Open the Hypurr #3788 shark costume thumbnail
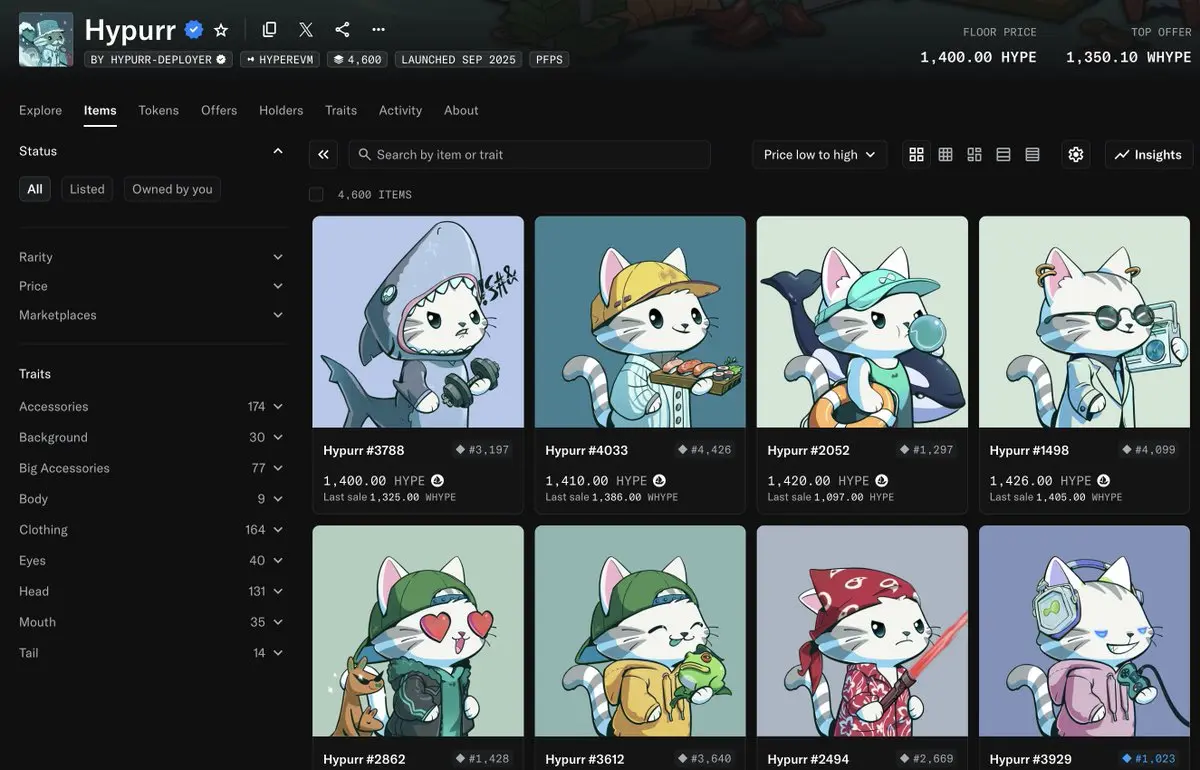Screen dimensions: 1200x770 coord(418,322)
